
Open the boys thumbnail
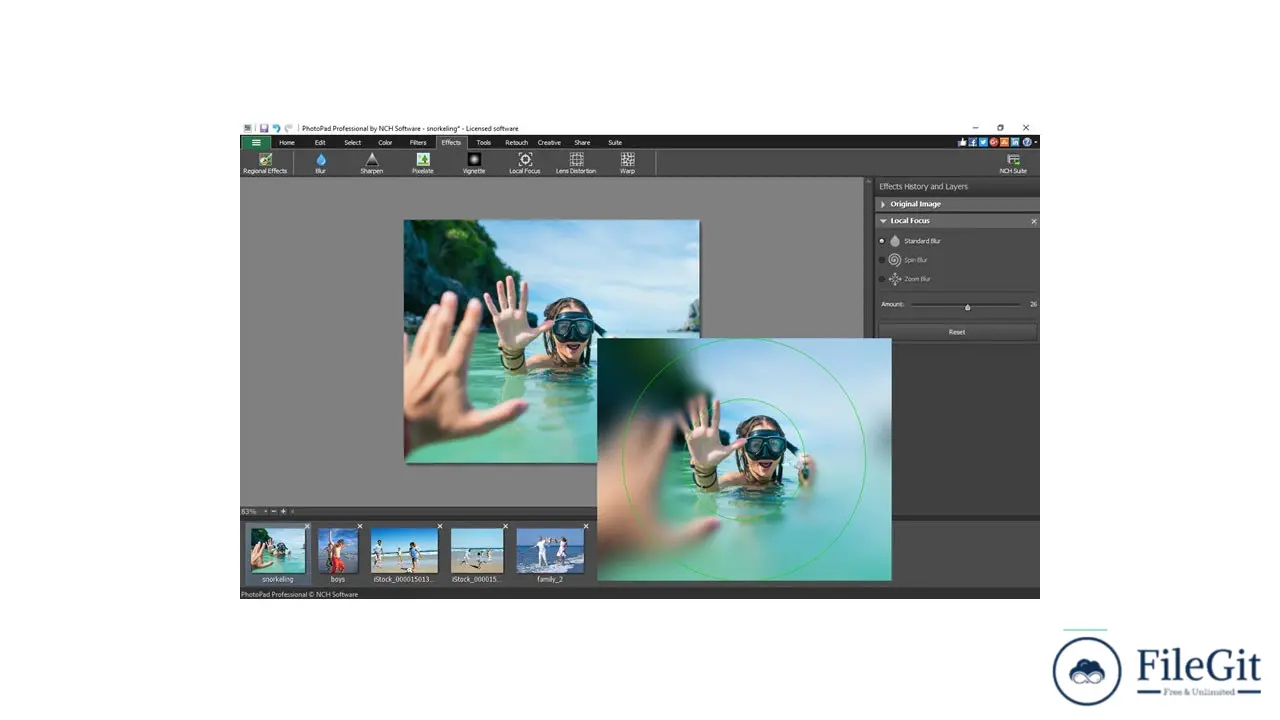338,550
